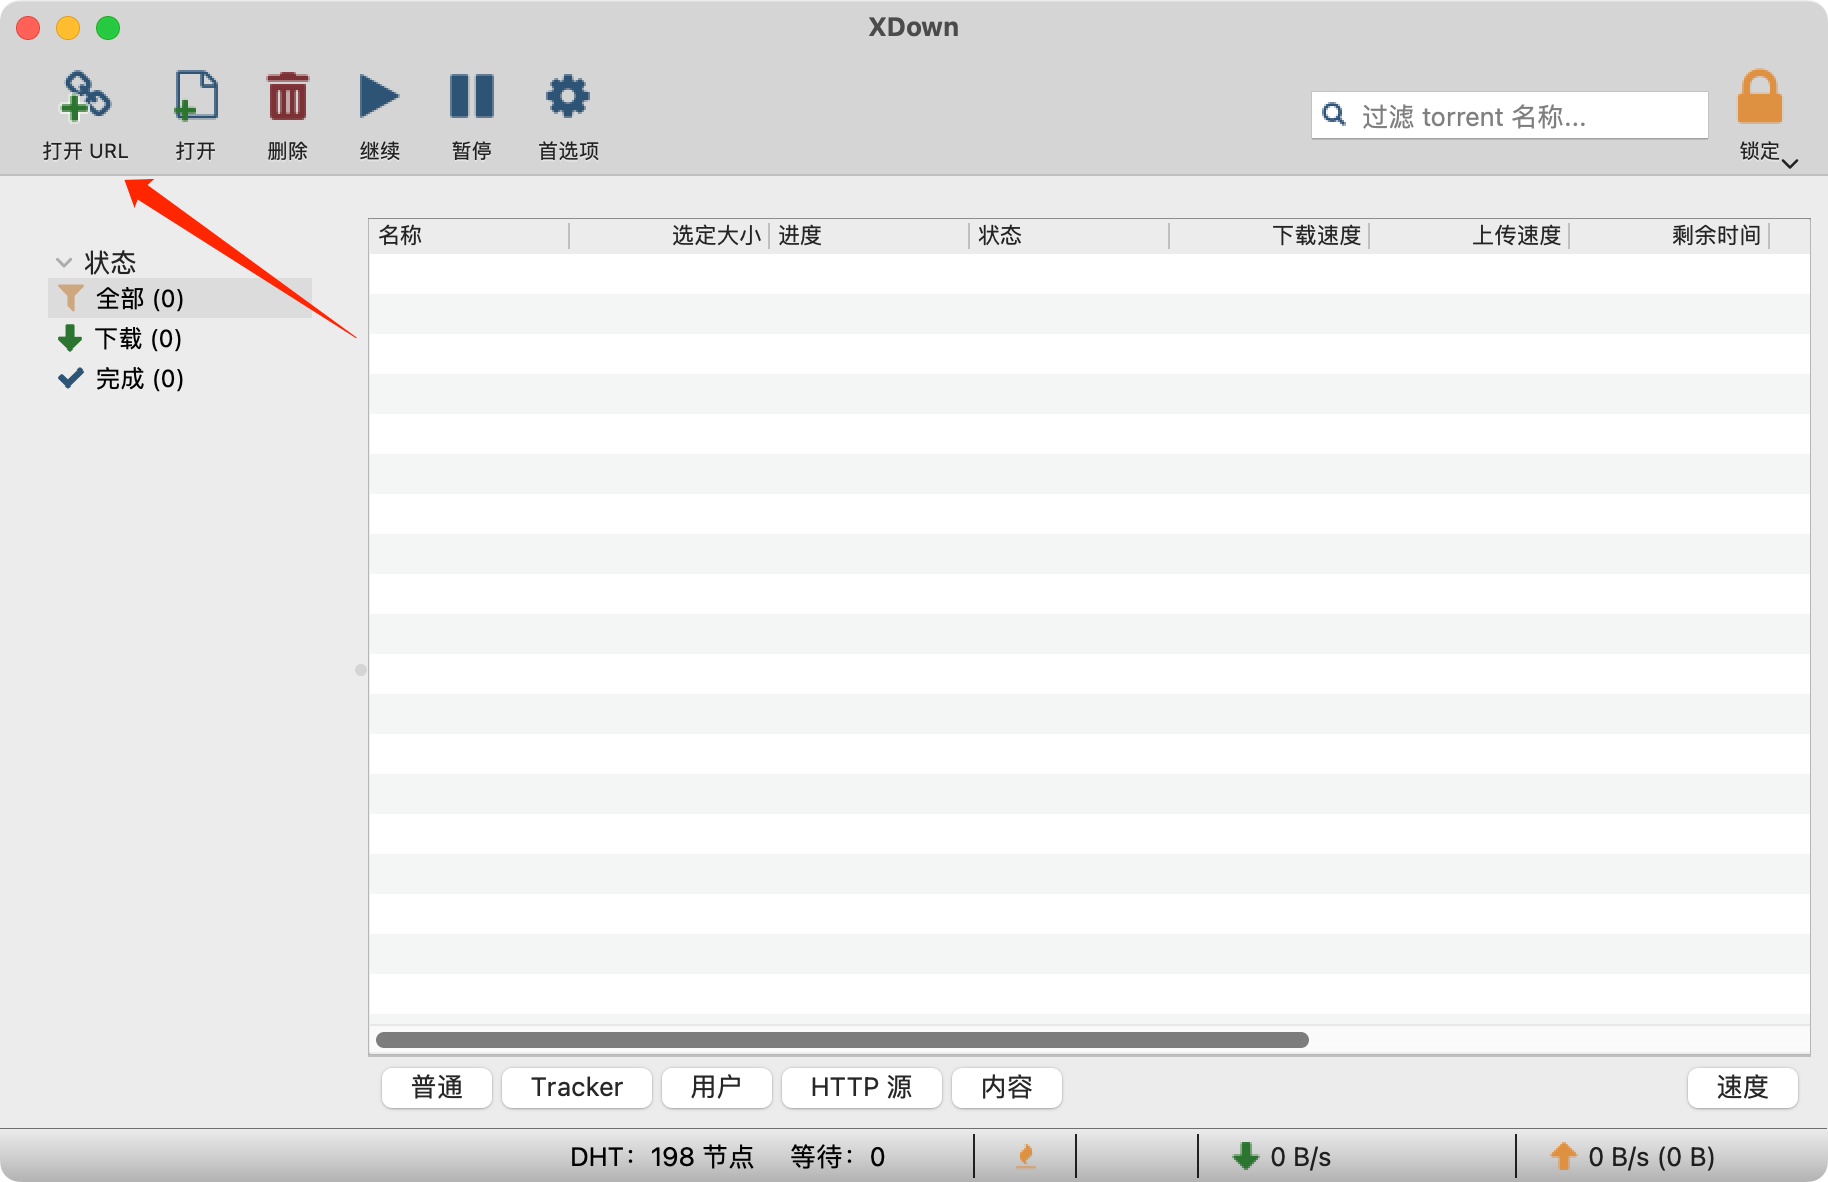Grab the horizontal scrollbar under the list
Image resolution: width=1828 pixels, height=1182 pixels.
[842, 1040]
